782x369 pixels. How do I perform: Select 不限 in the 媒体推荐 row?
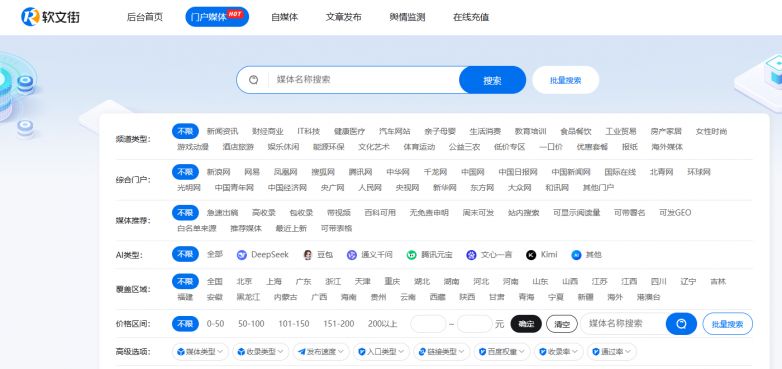point(185,213)
